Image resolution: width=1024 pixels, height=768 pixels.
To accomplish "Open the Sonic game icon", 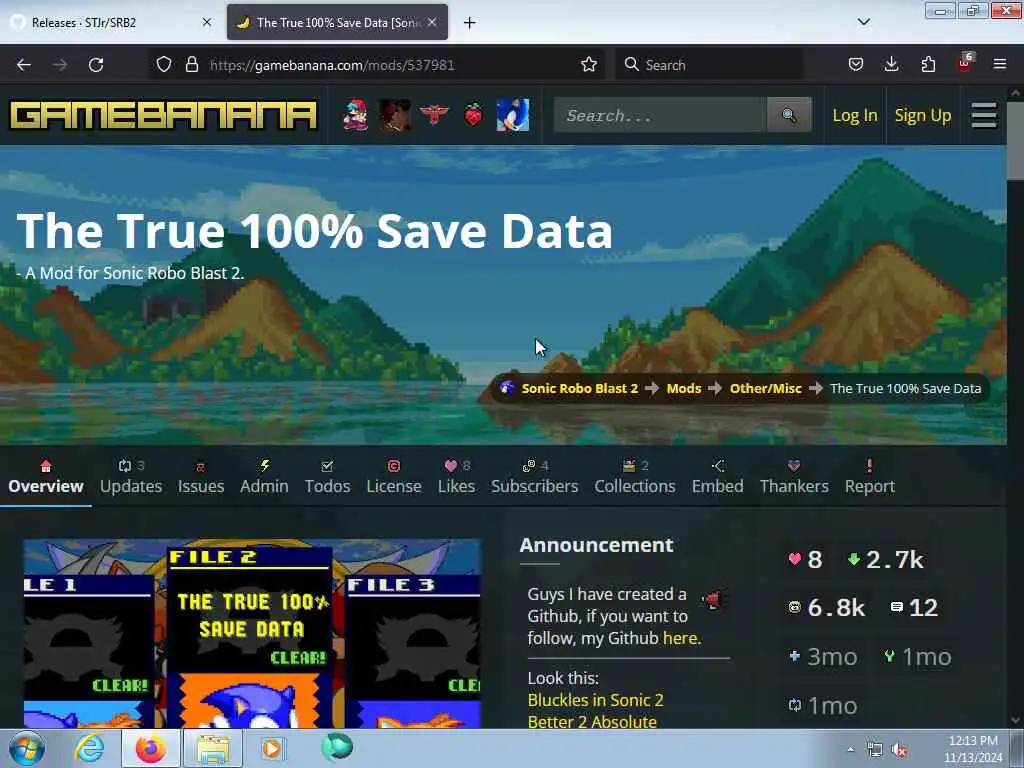I will 513,116.
